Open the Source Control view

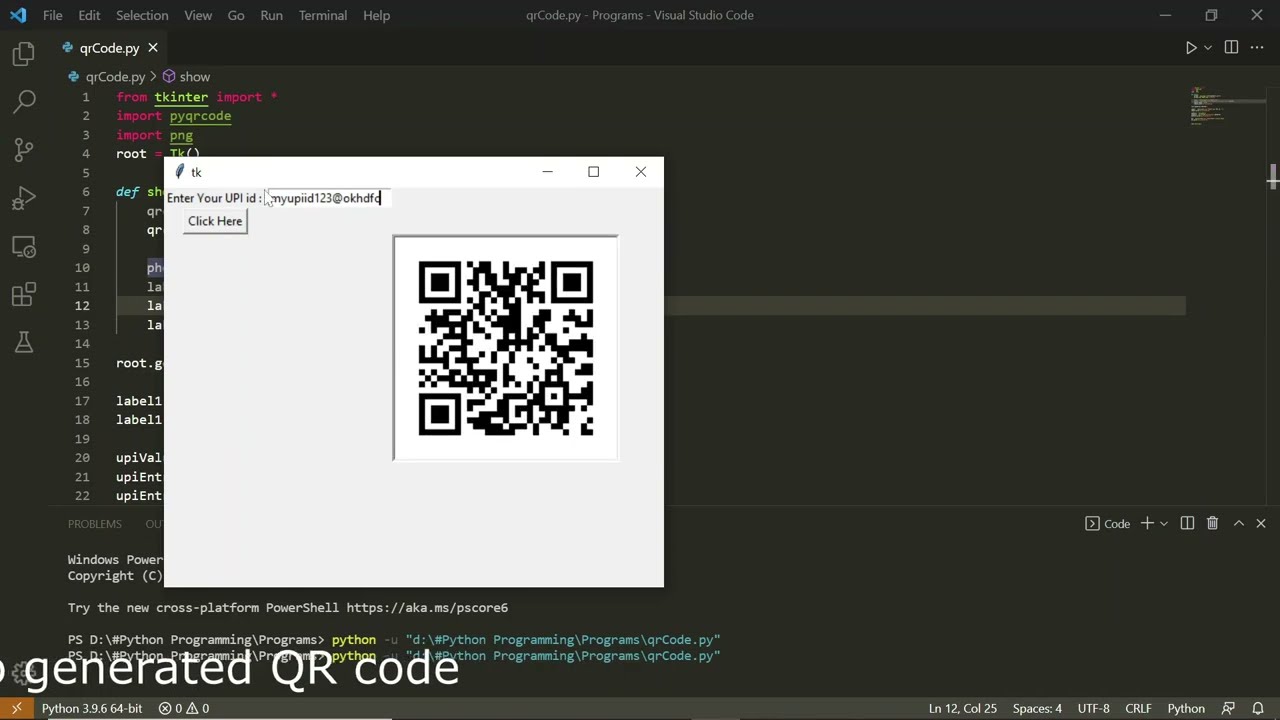point(24,150)
